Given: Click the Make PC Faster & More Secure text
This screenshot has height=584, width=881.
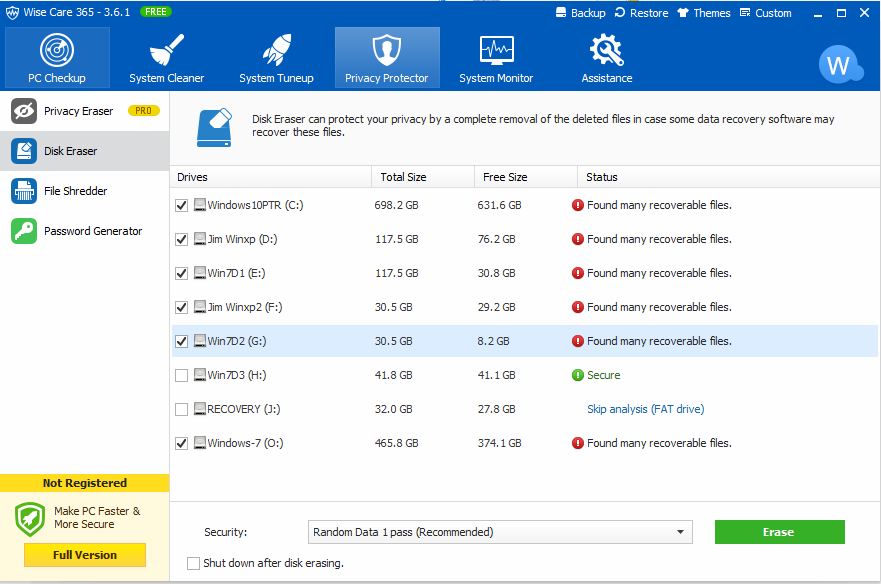Looking at the screenshot, I should (97, 517).
